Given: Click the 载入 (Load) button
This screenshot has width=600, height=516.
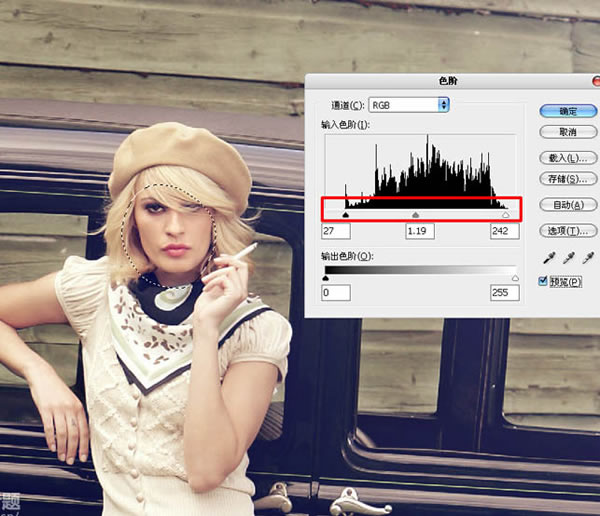Looking at the screenshot, I should (x=561, y=158).
